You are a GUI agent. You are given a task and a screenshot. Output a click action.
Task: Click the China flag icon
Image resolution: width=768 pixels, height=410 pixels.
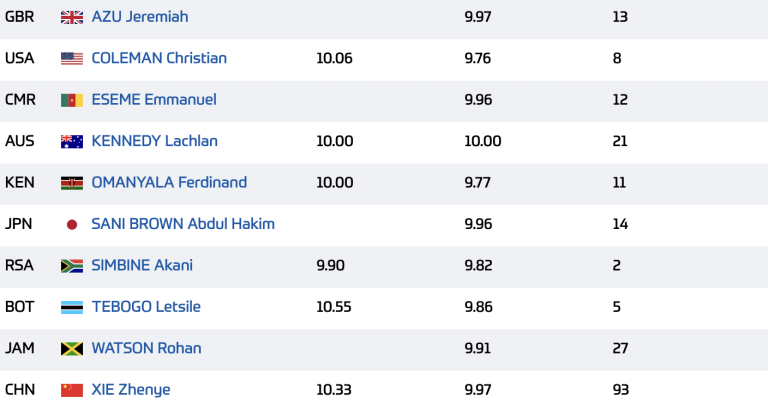[72, 390]
